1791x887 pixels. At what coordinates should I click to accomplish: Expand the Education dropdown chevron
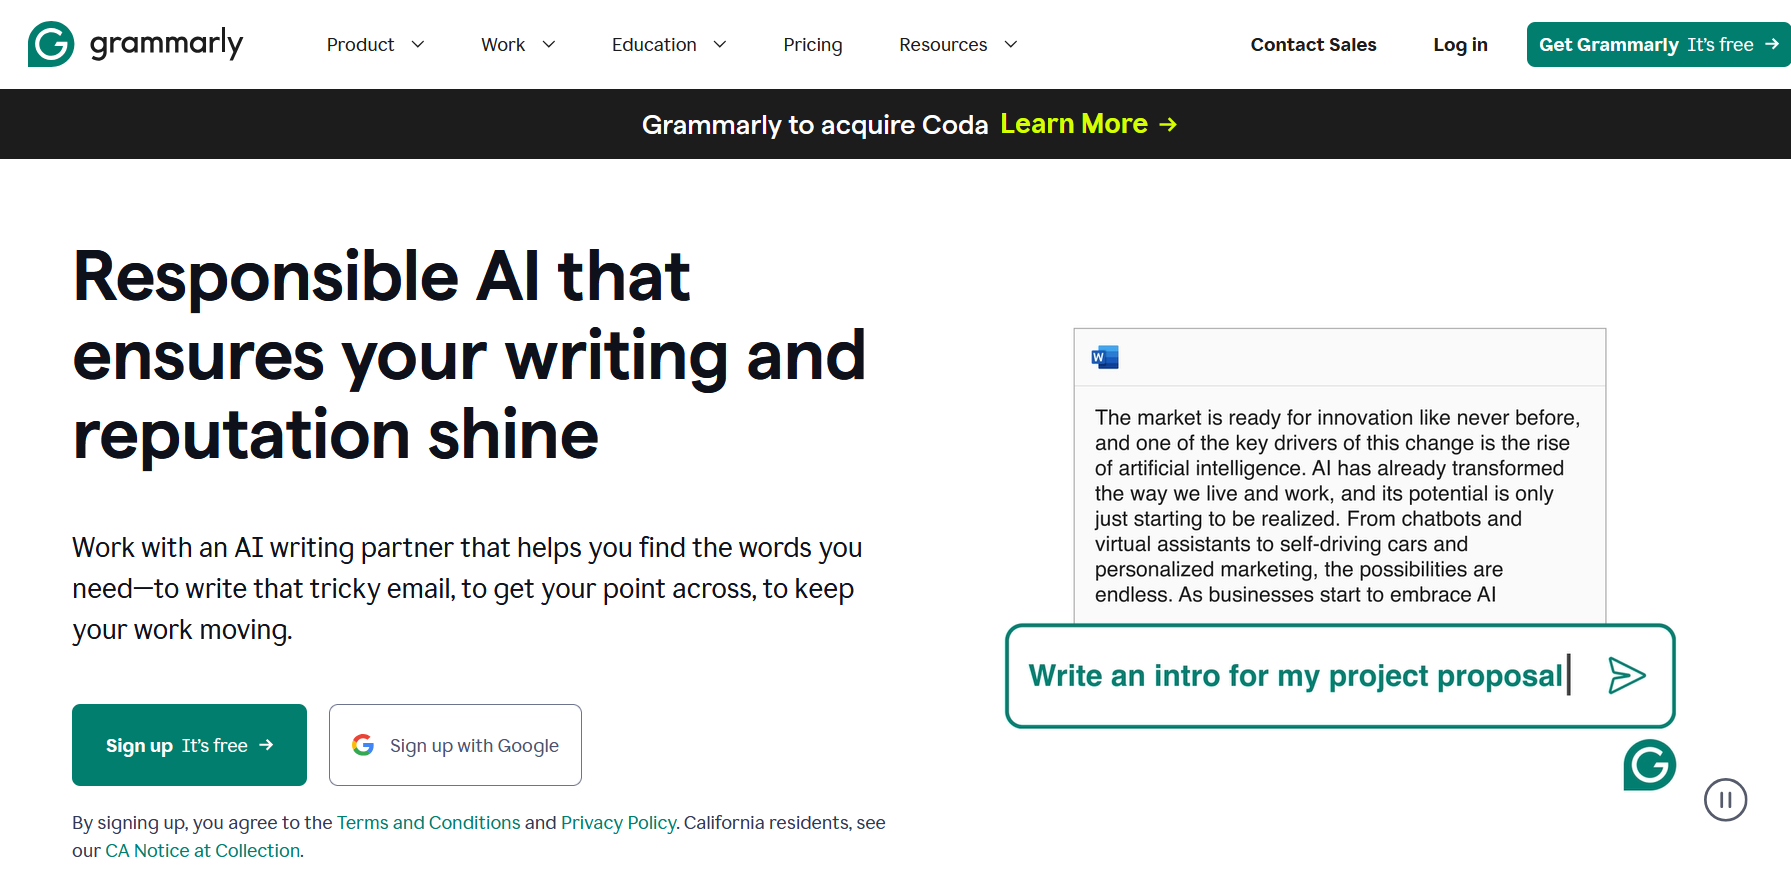pyautogui.click(x=720, y=44)
